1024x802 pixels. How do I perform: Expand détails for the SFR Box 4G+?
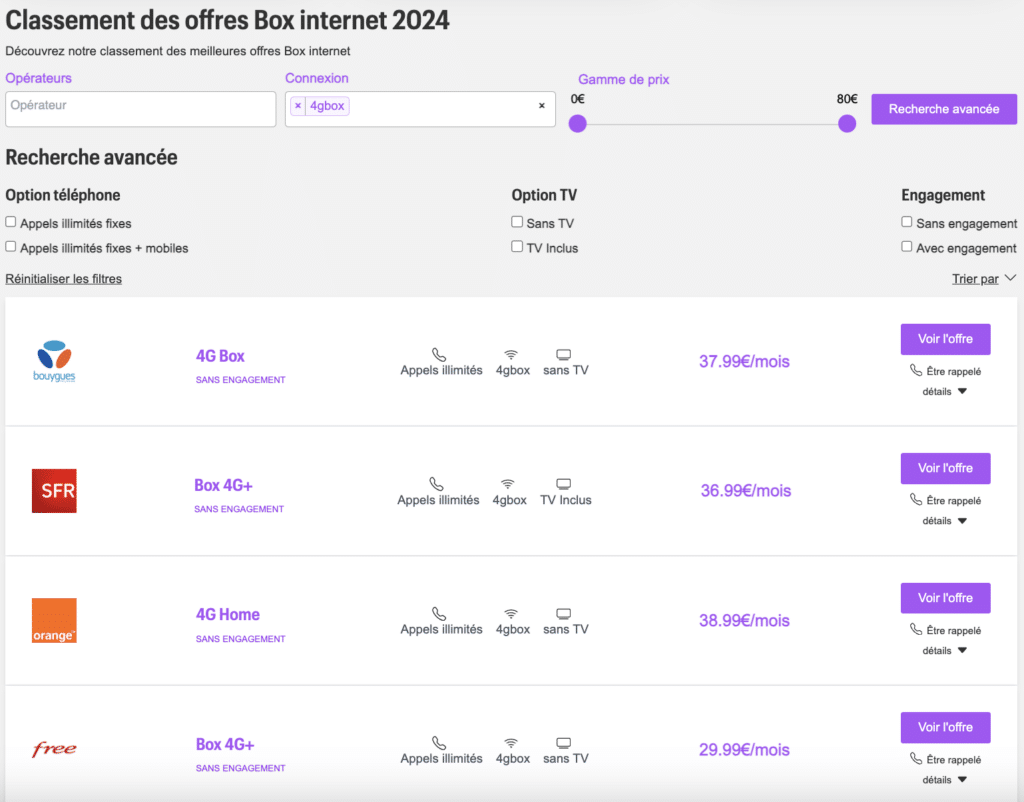pos(944,521)
